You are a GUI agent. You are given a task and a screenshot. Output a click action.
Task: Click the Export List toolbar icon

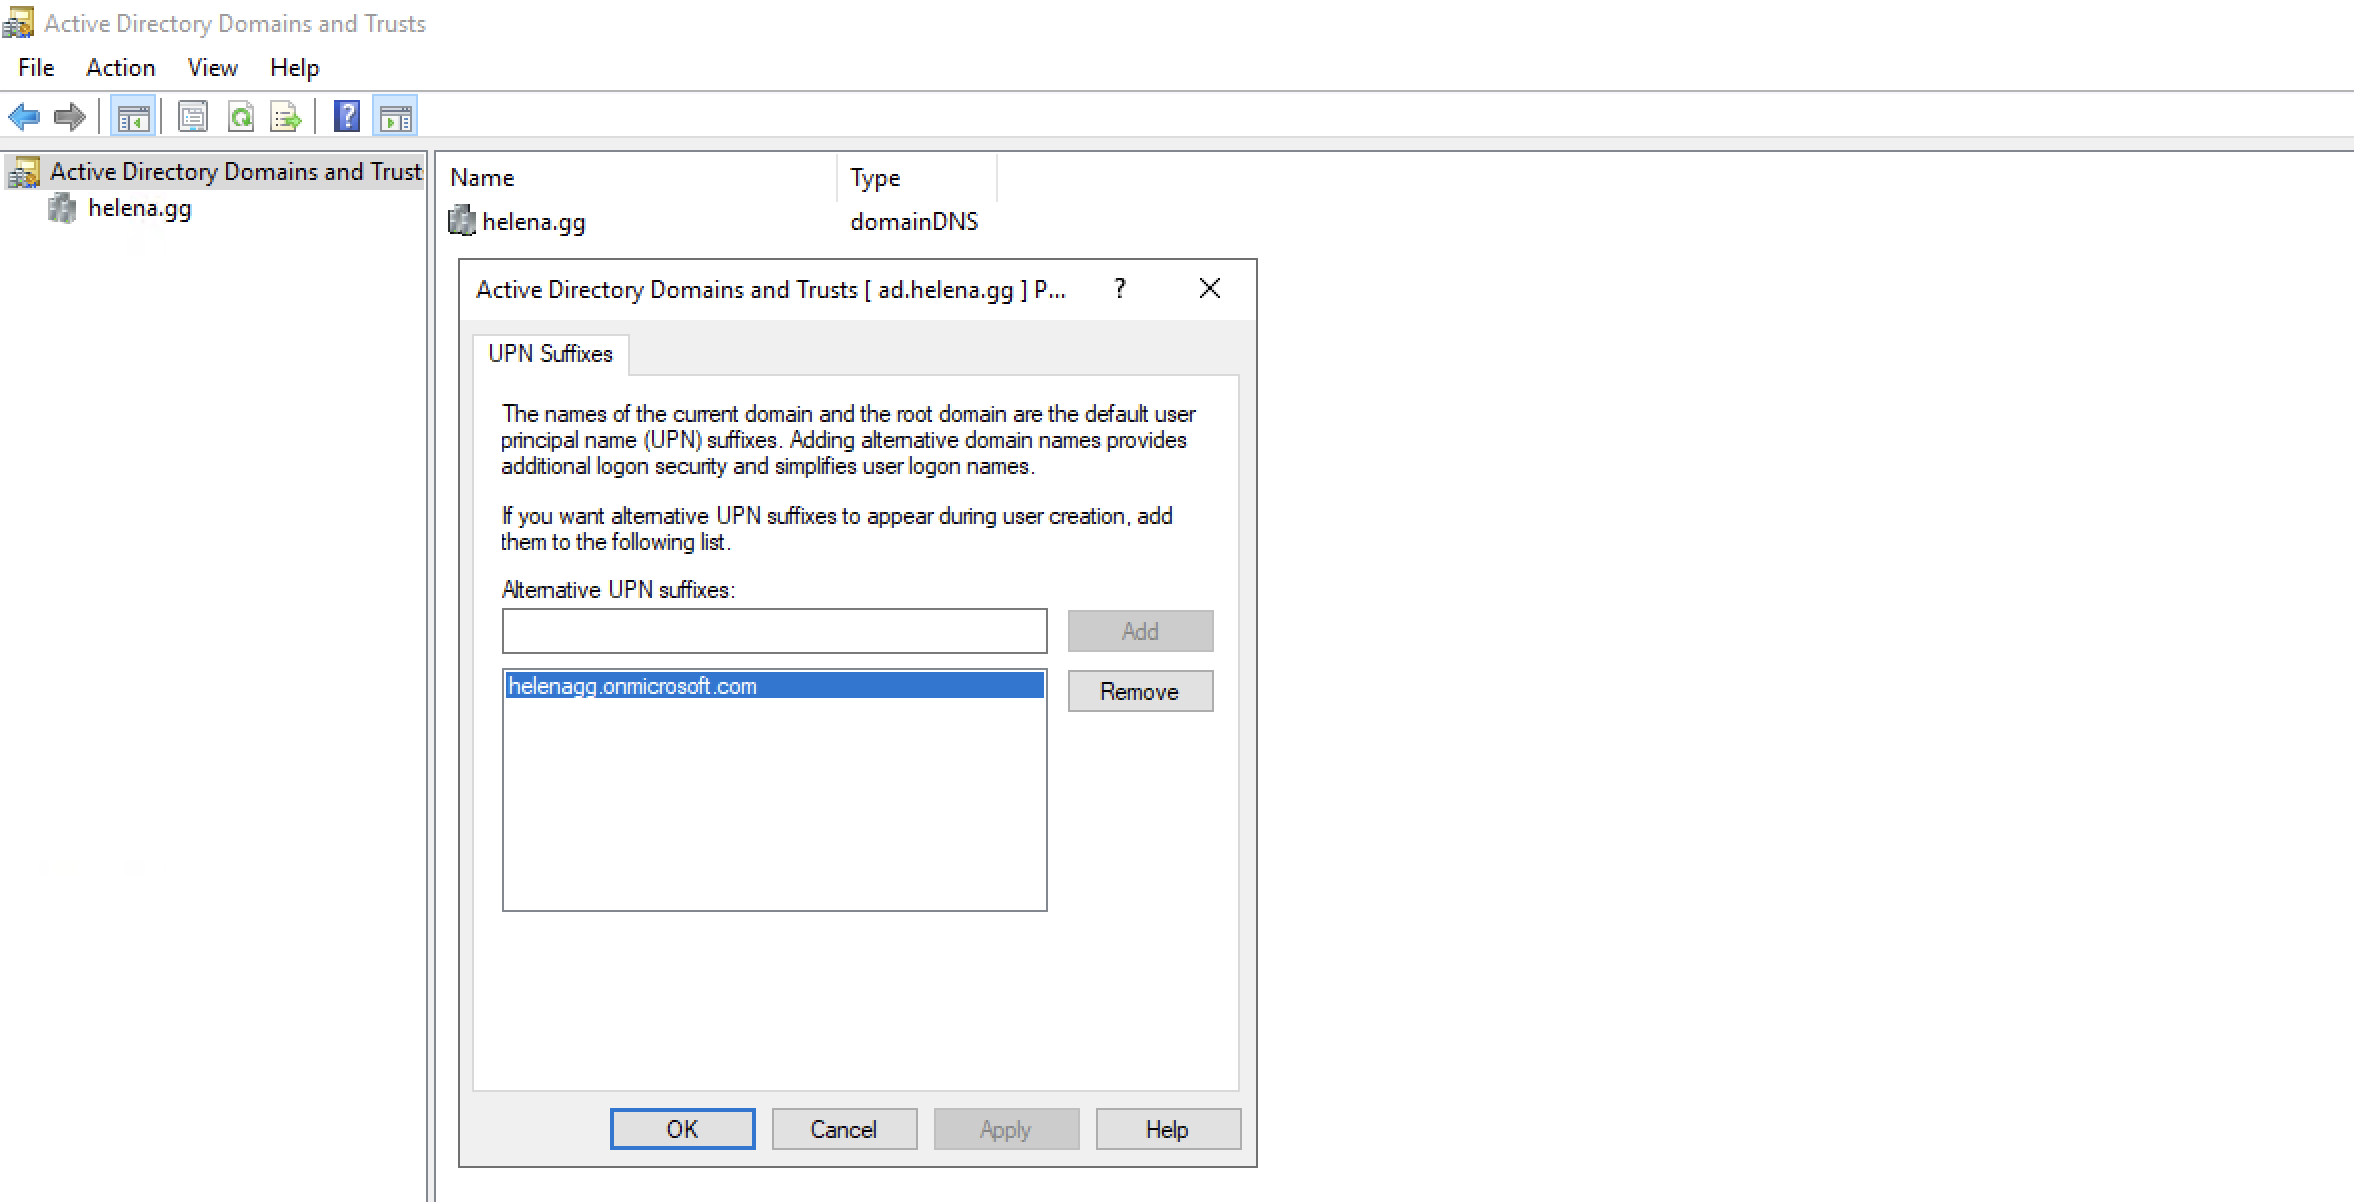[x=286, y=117]
